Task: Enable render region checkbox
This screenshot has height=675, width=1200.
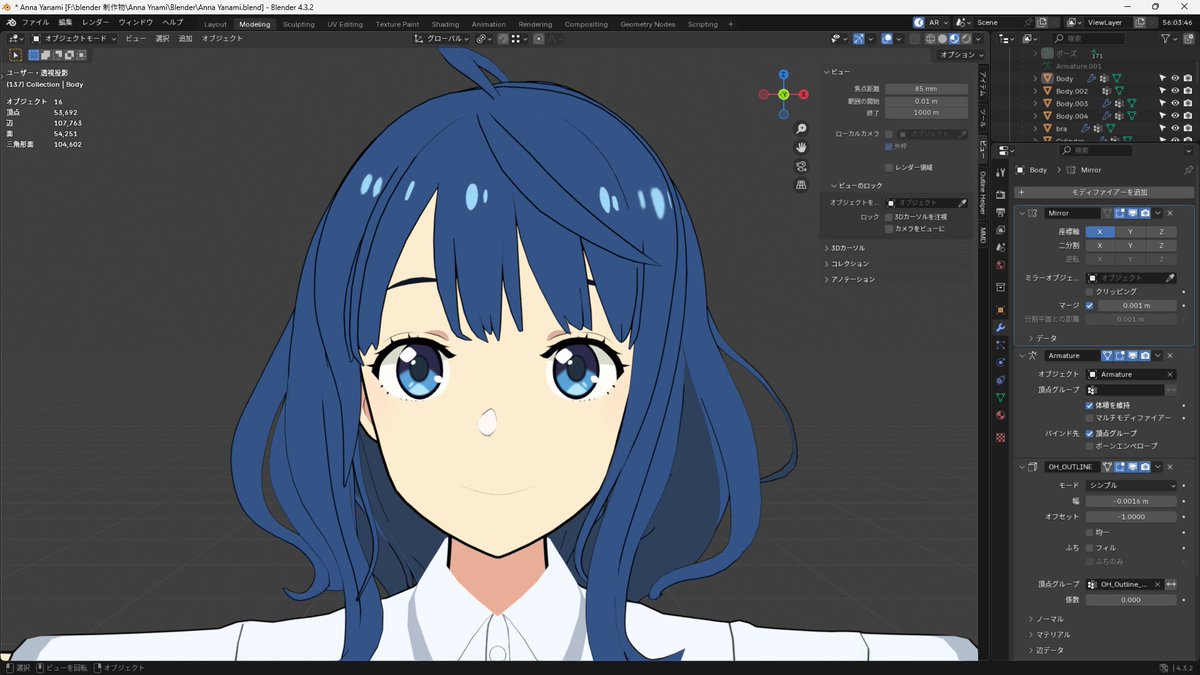Action: pos(889,167)
